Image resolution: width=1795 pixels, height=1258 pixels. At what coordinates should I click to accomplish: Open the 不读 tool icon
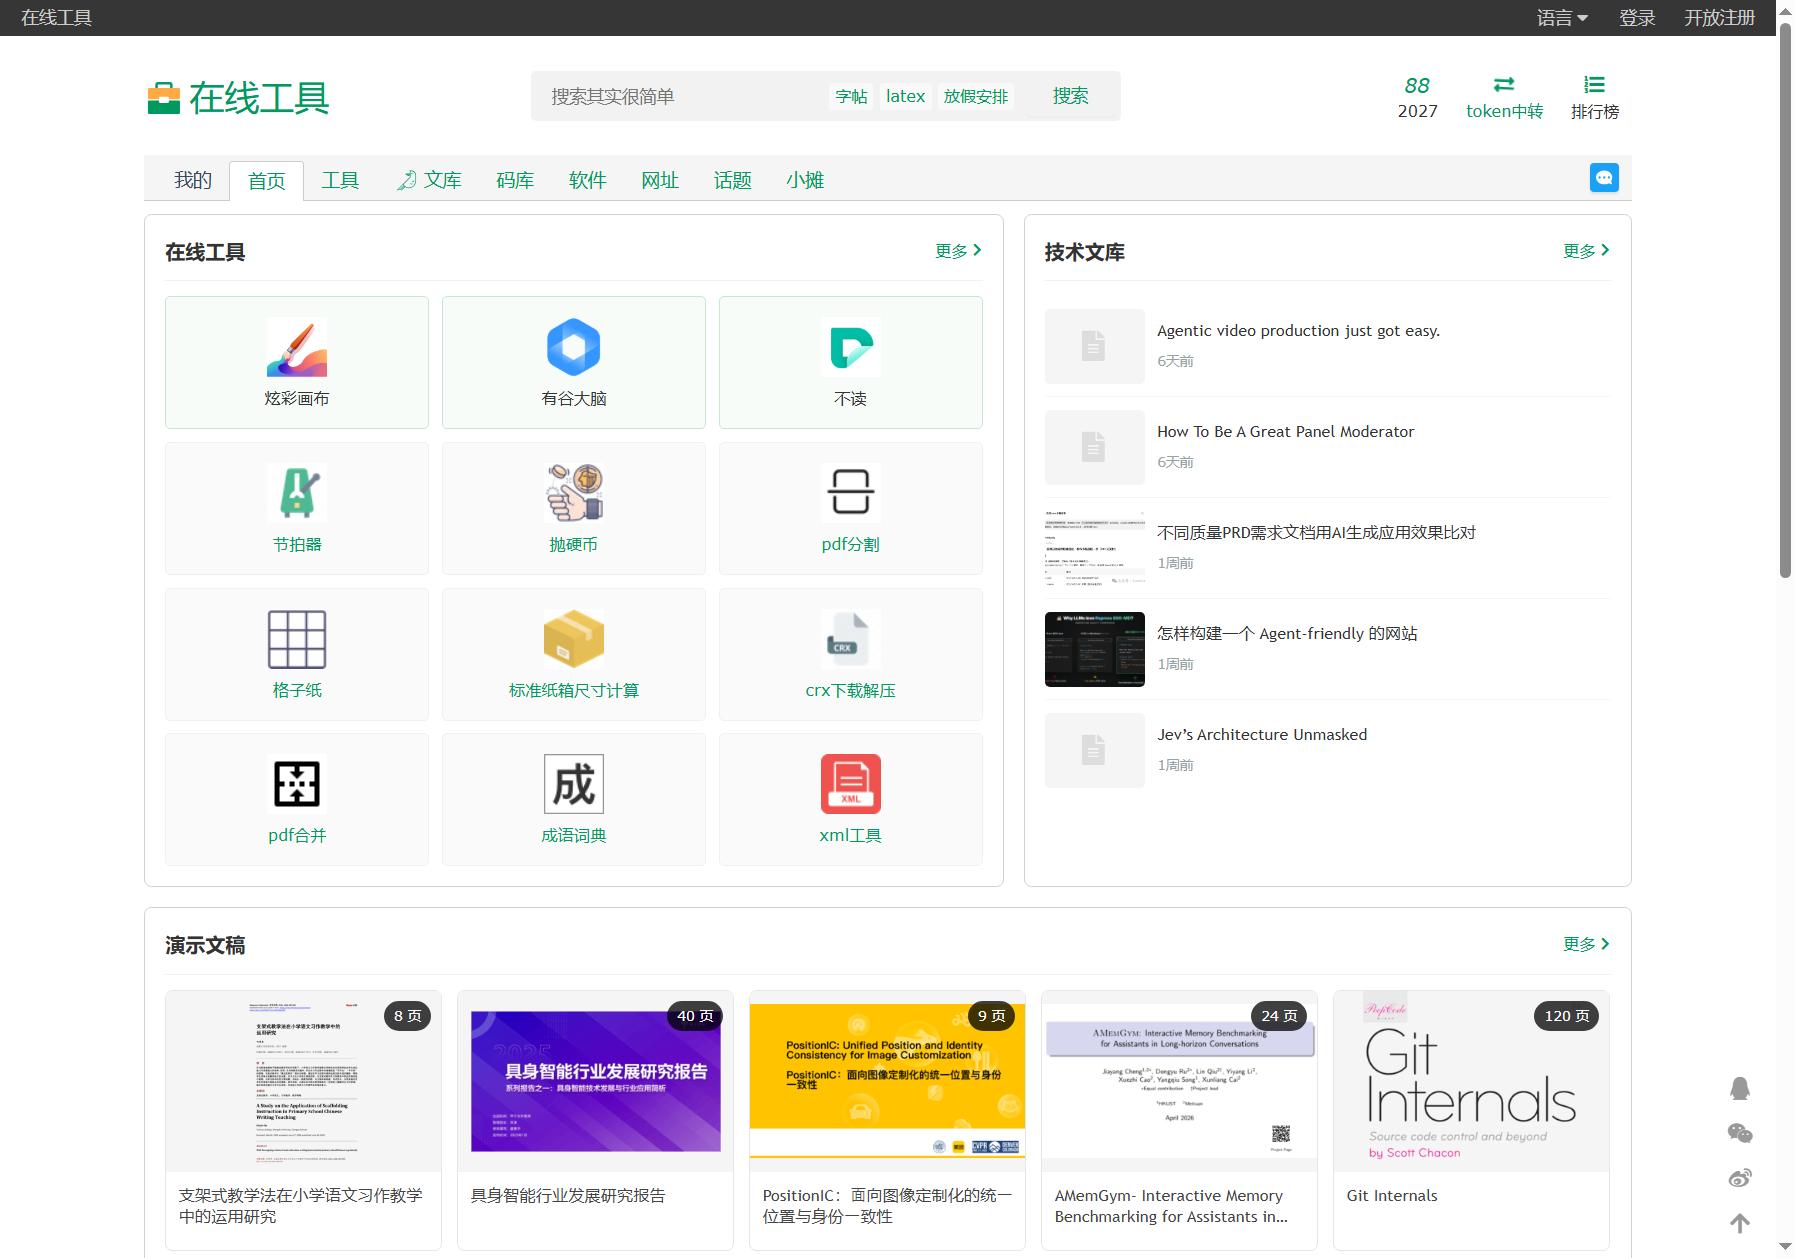pyautogui.click(x=851, y=347)
